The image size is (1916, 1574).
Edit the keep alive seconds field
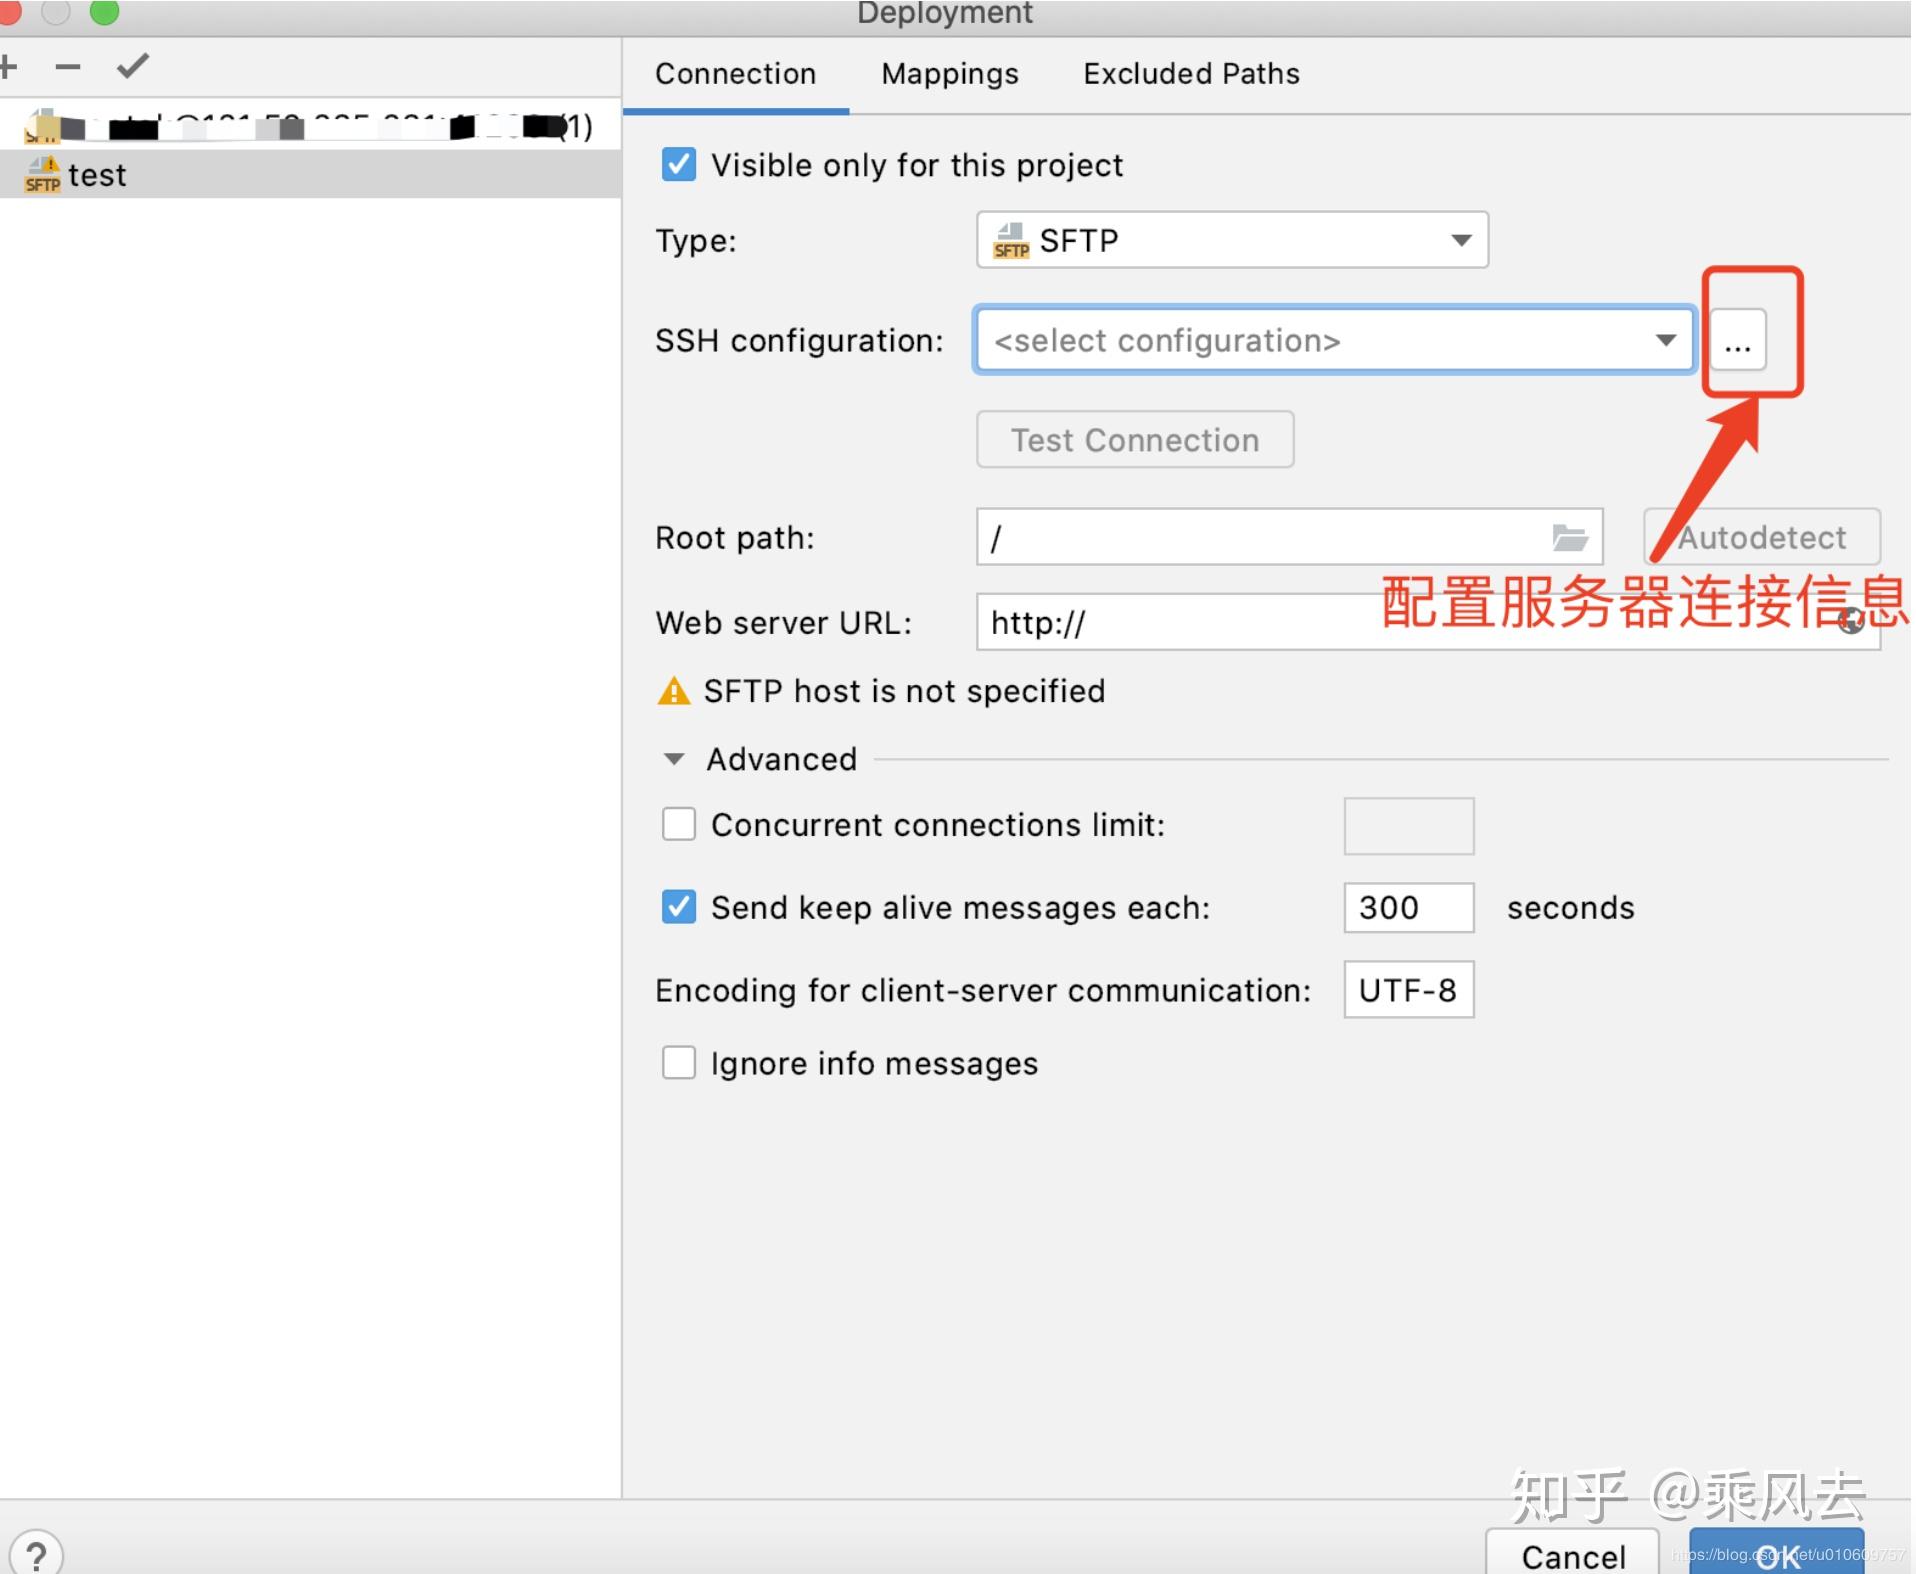[1408, 908]
